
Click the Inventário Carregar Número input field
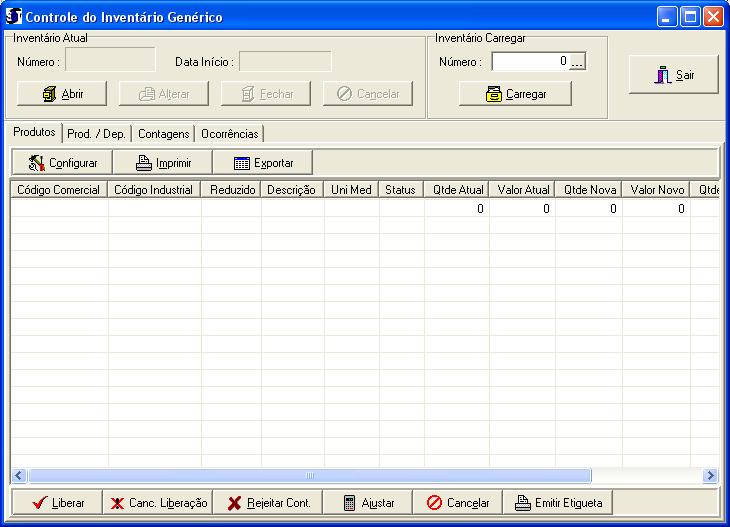click(530, 62)
